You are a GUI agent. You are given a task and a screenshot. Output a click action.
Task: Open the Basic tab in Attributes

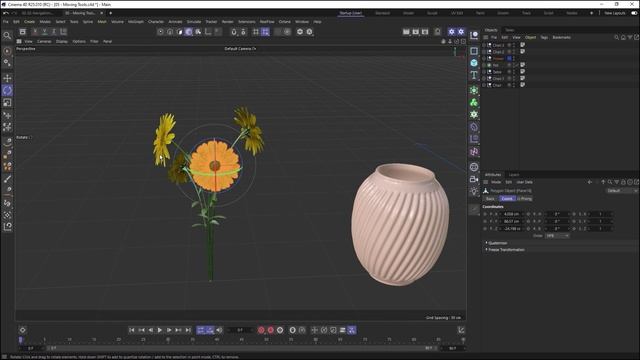click(x=490, y=199)
